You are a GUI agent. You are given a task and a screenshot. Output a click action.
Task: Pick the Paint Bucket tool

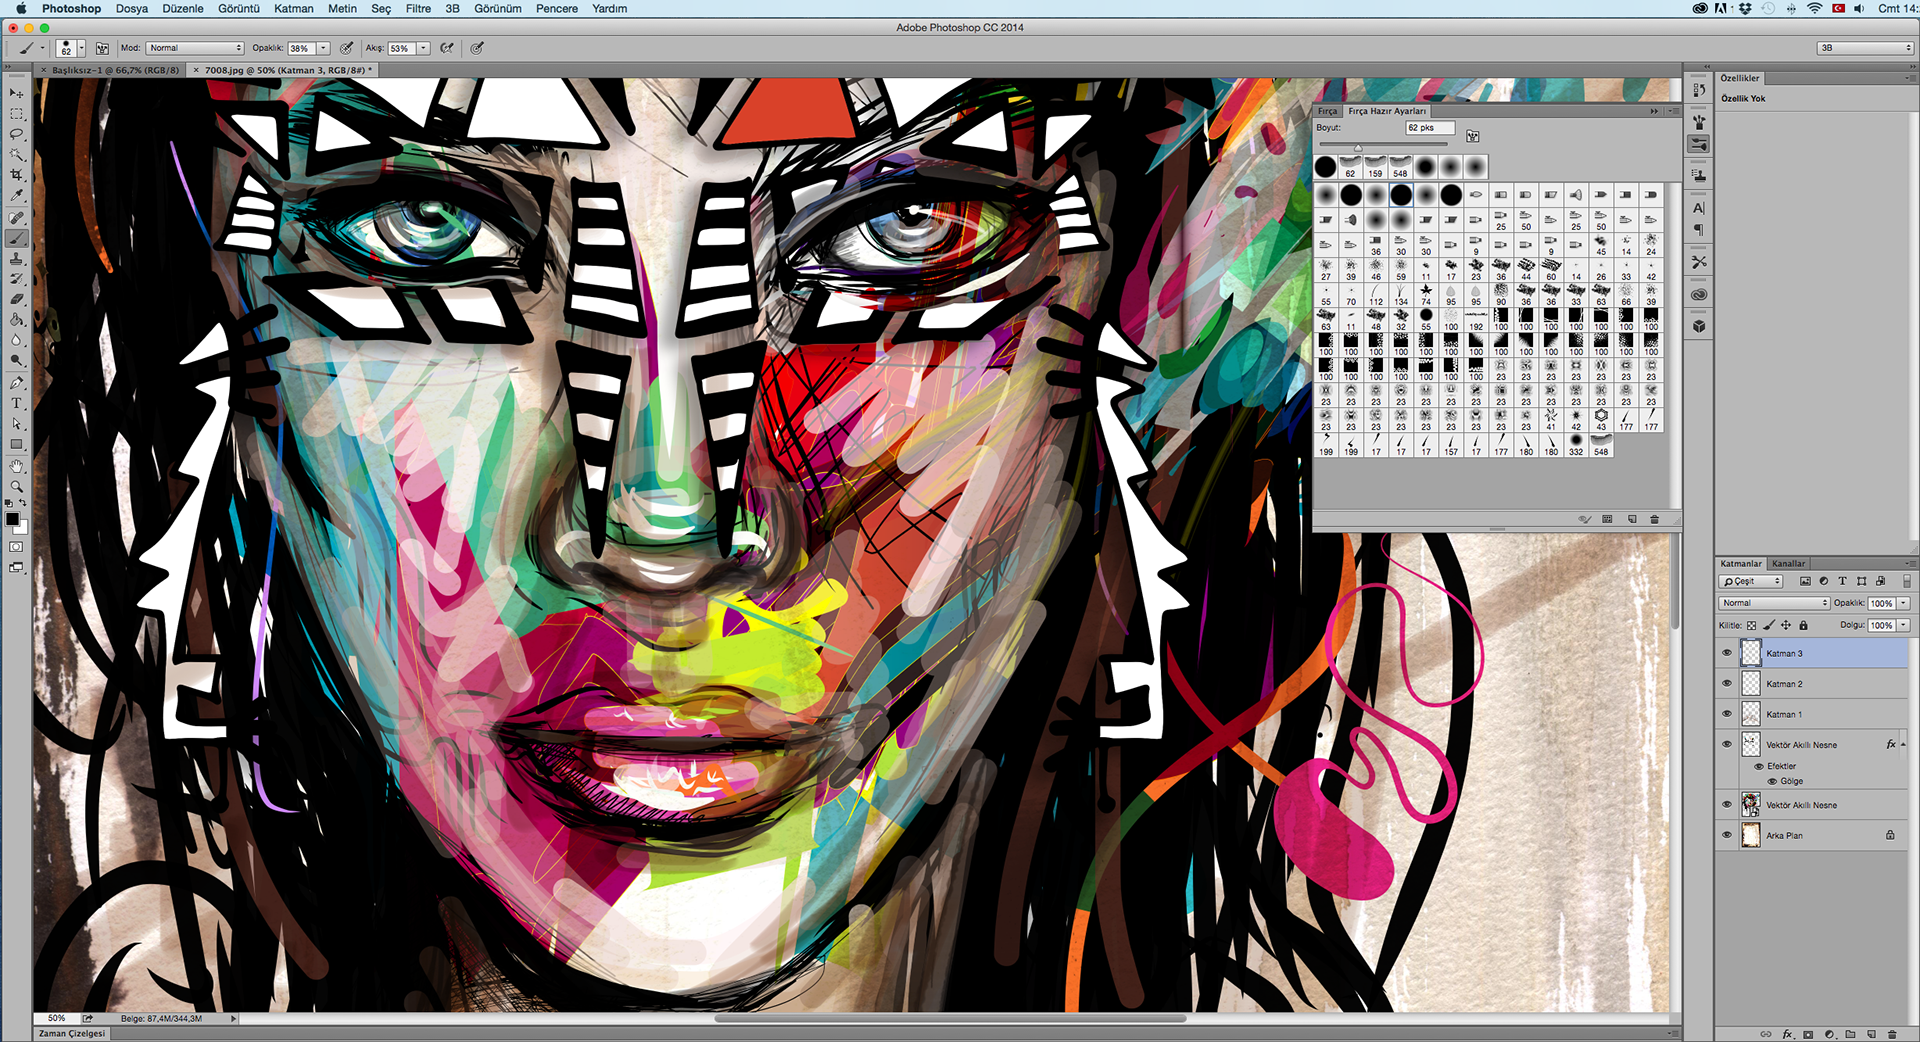(x=16, y=320)
